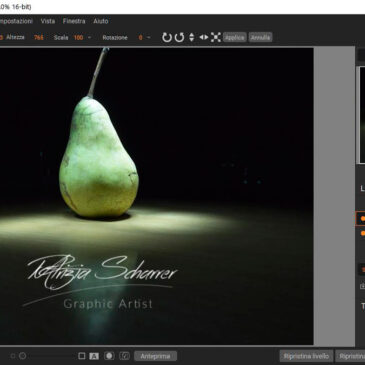
Task: Click the navigator preview thumbnail
Action: point(361,115)
